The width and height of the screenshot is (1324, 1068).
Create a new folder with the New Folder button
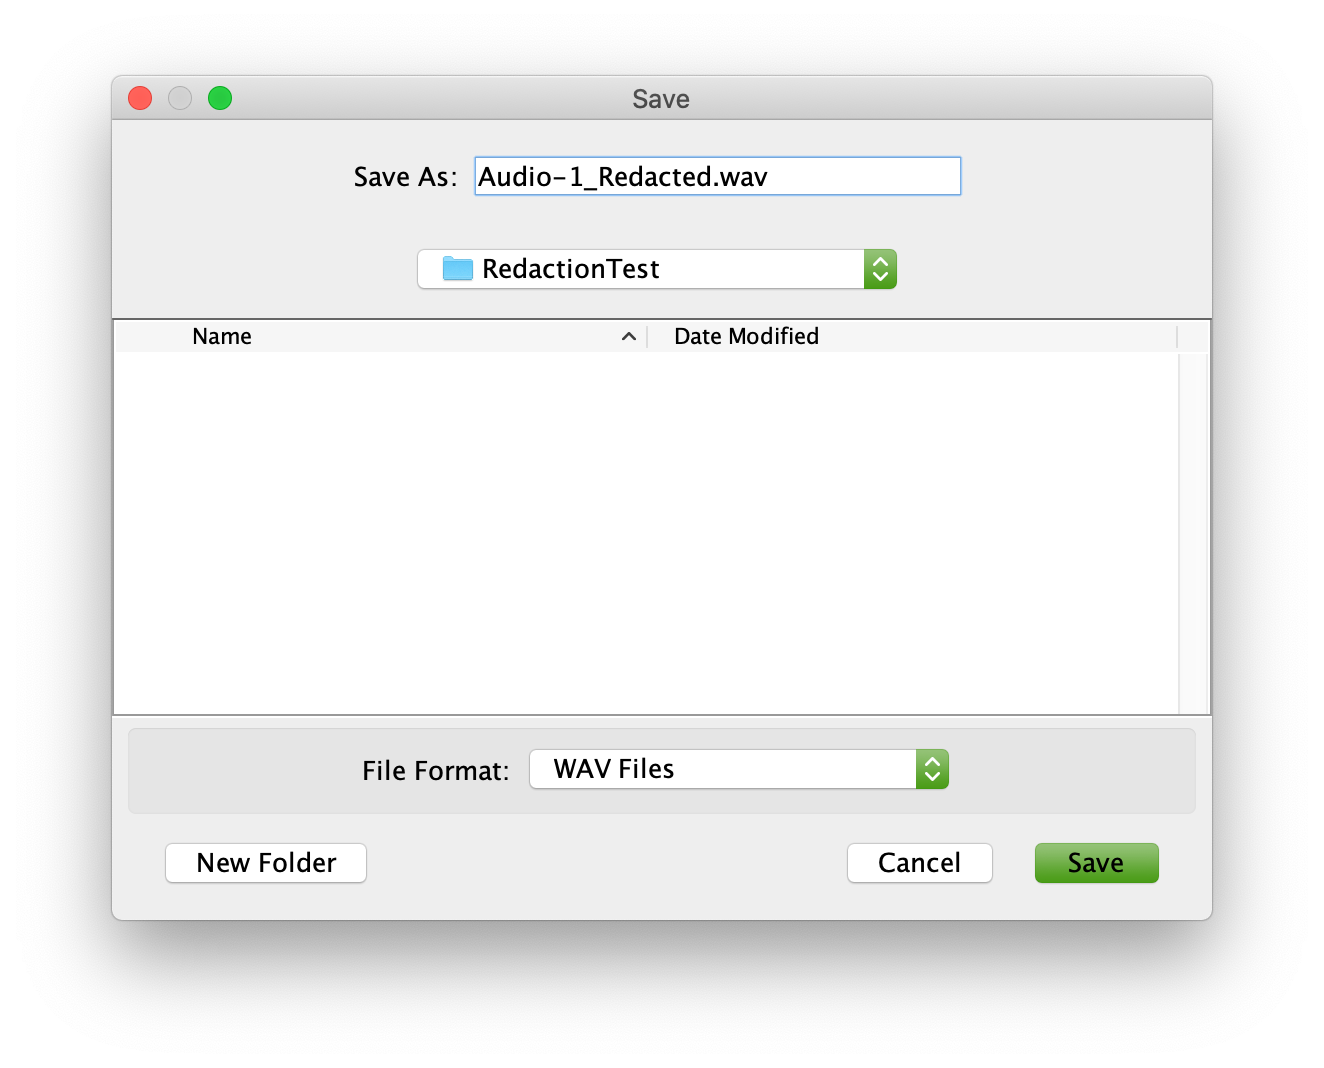click(265, 862)
